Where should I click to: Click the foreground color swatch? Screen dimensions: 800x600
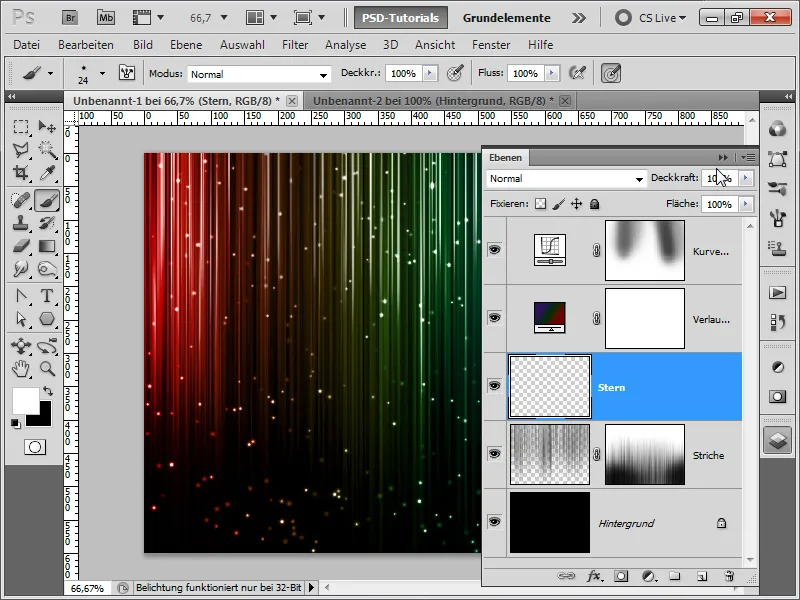[25, 401]
